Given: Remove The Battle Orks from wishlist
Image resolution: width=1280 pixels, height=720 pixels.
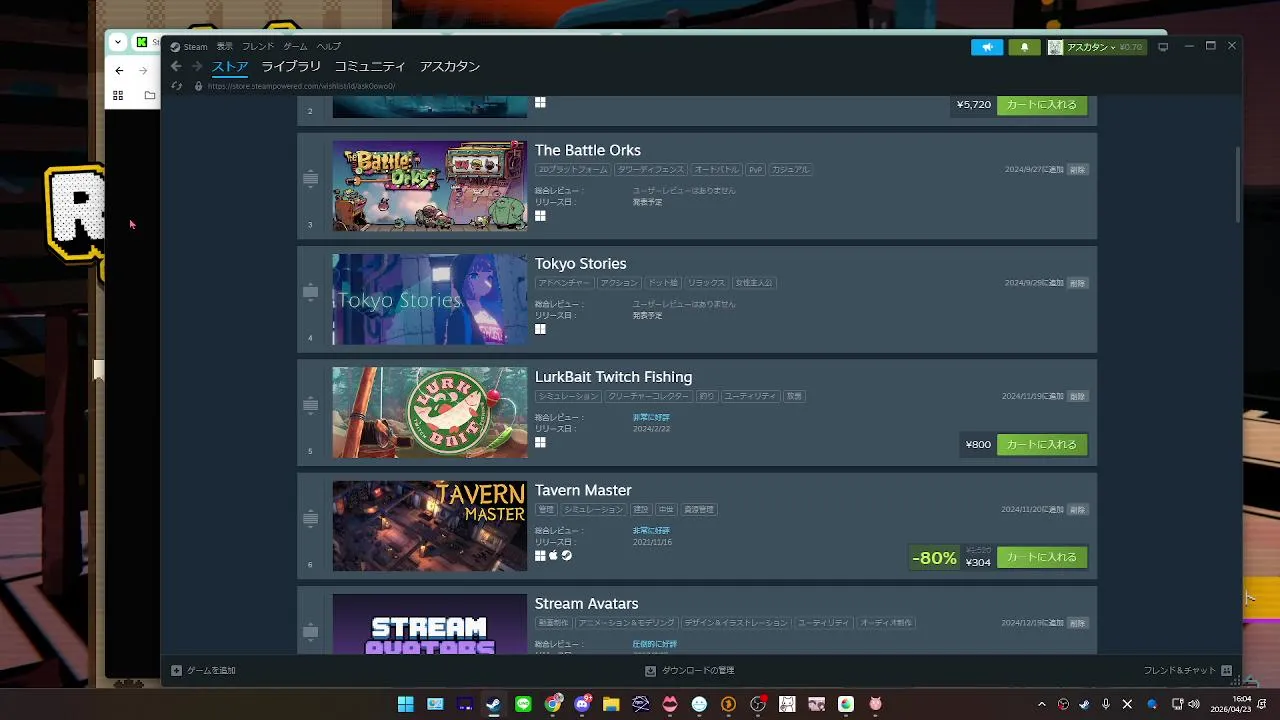Looking at the screenshot, I should [x=1077, y=170].
